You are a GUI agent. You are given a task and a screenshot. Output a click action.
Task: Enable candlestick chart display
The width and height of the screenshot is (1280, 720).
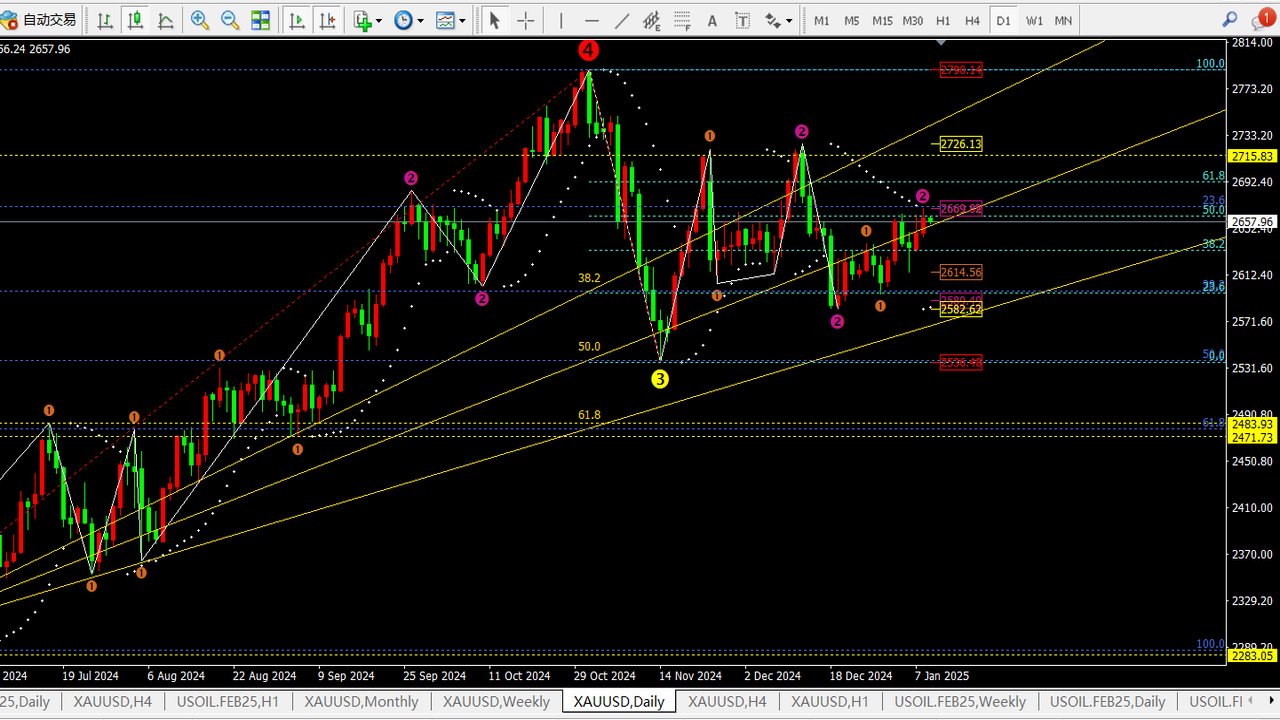pos(135,20)
